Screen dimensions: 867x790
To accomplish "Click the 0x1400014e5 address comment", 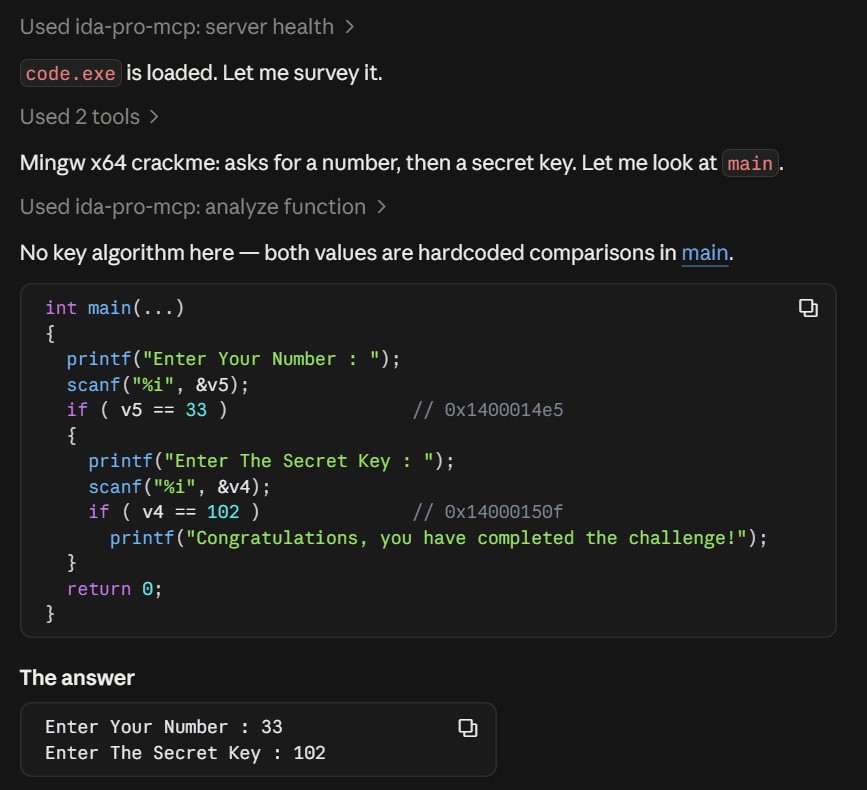I will click(488, 410).
